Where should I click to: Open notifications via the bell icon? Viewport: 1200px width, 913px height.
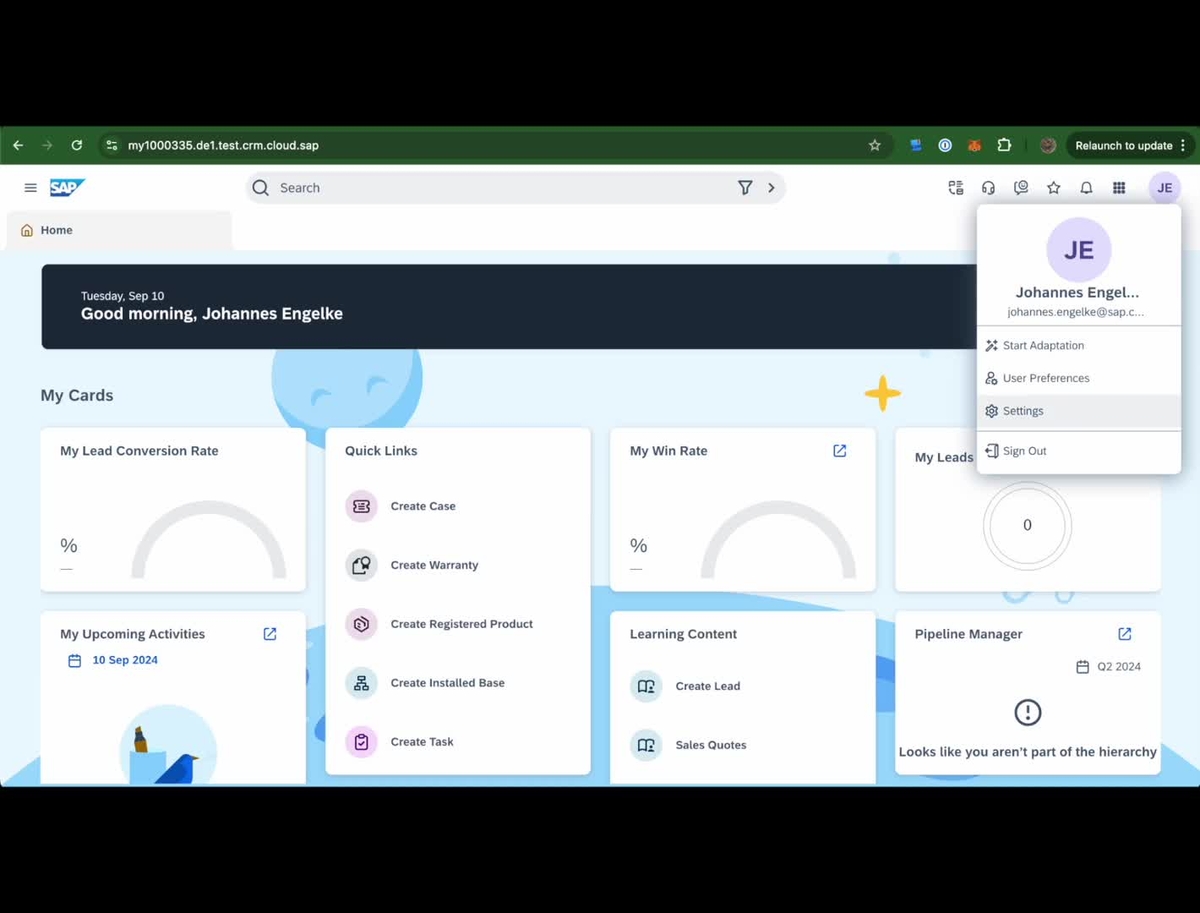1086,187
